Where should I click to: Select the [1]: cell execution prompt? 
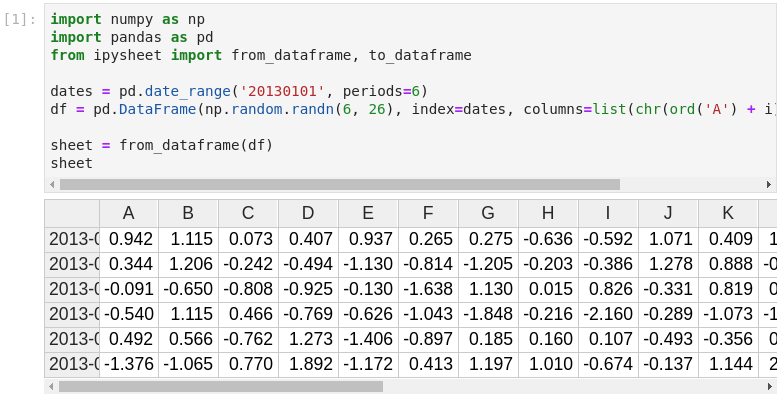click(20, 20)
